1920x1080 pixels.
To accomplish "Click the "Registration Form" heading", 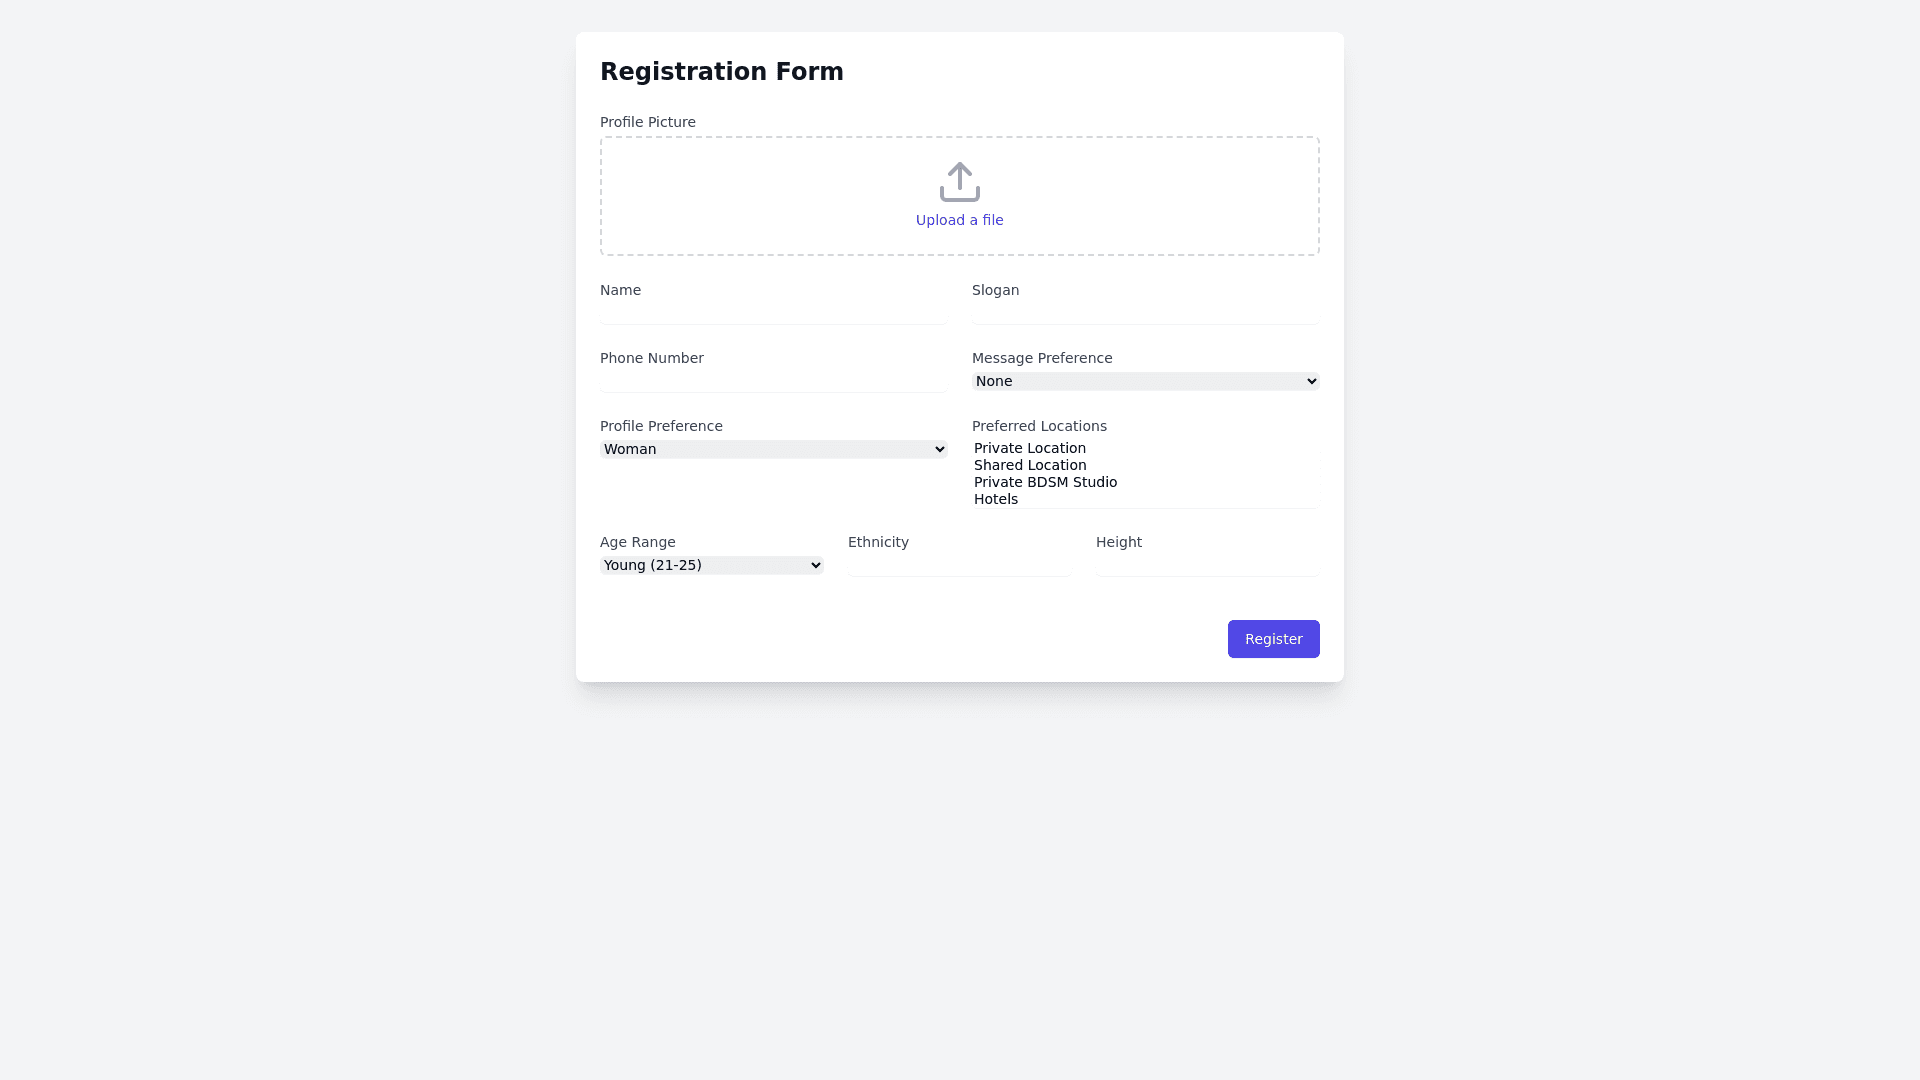I will (x=721, y=72).
